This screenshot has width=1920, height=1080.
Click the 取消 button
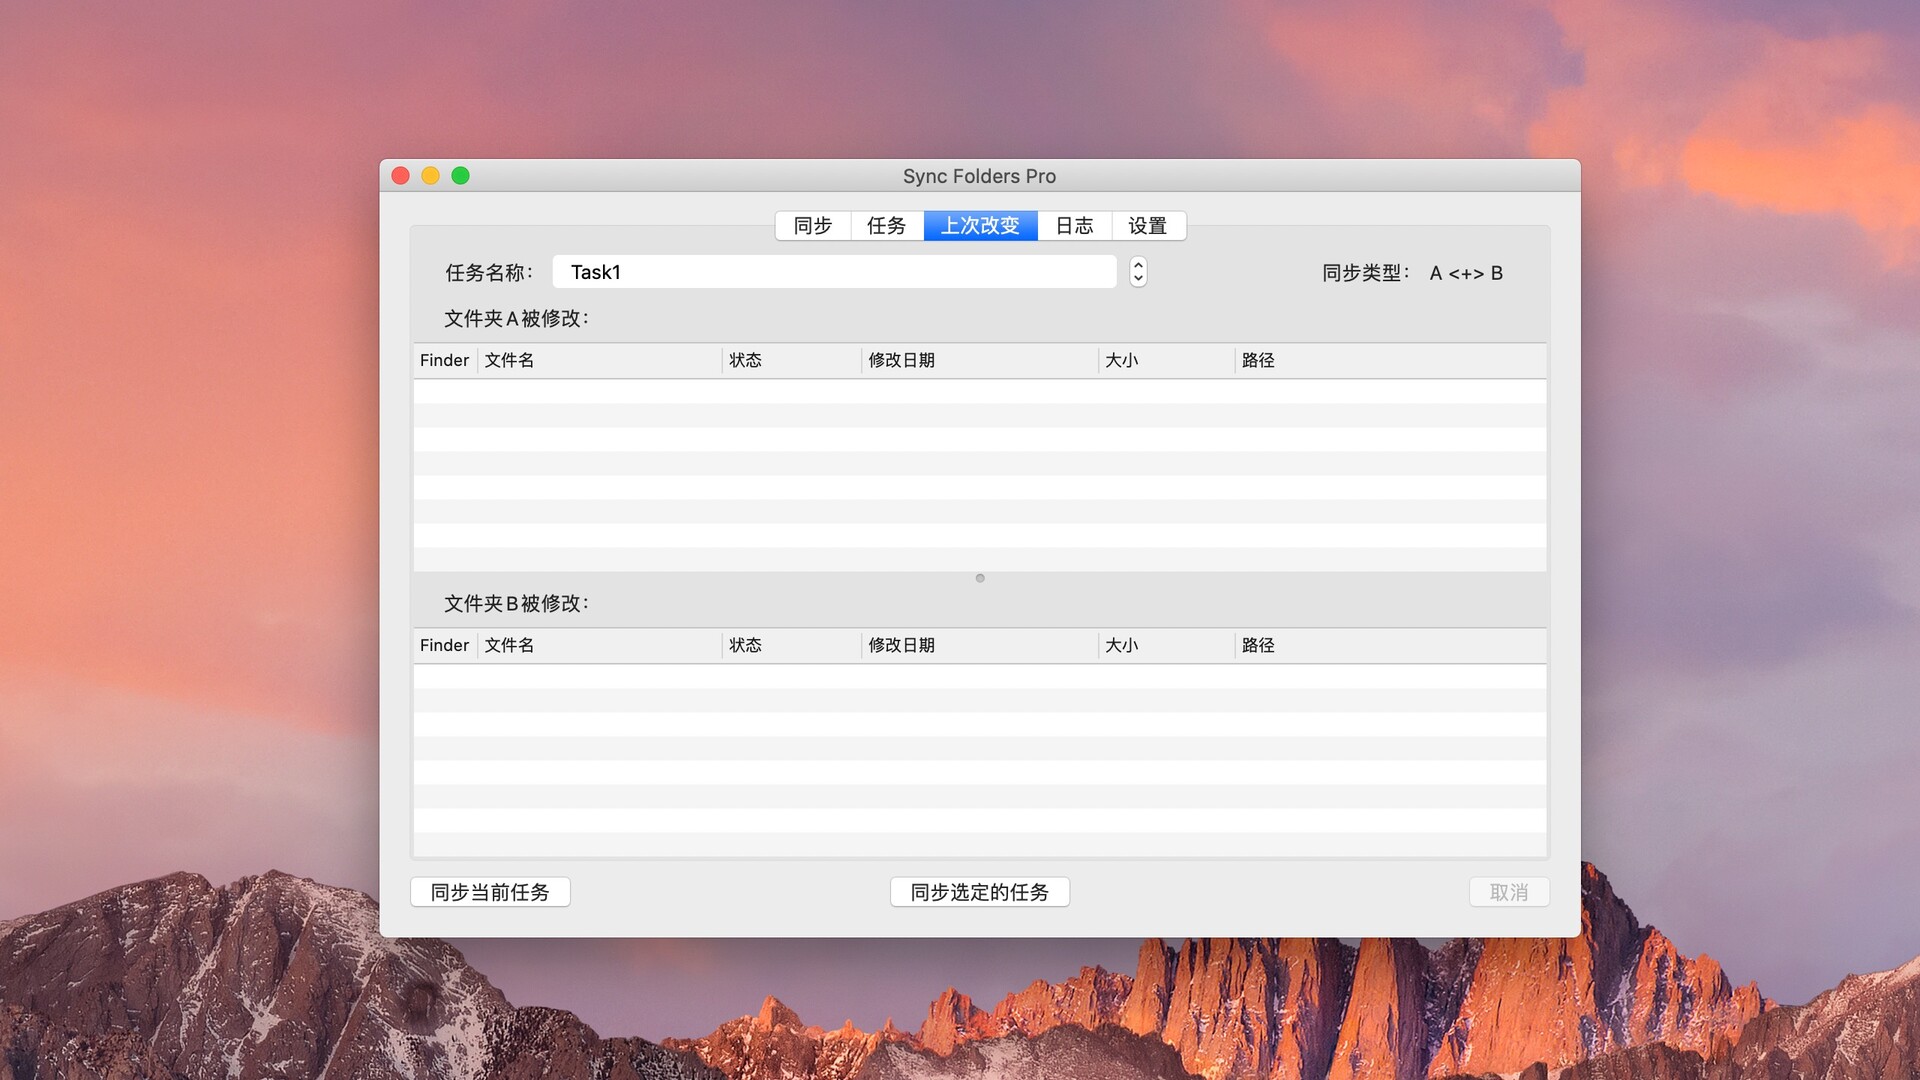pyautogui.click(x=1509, y=892)
